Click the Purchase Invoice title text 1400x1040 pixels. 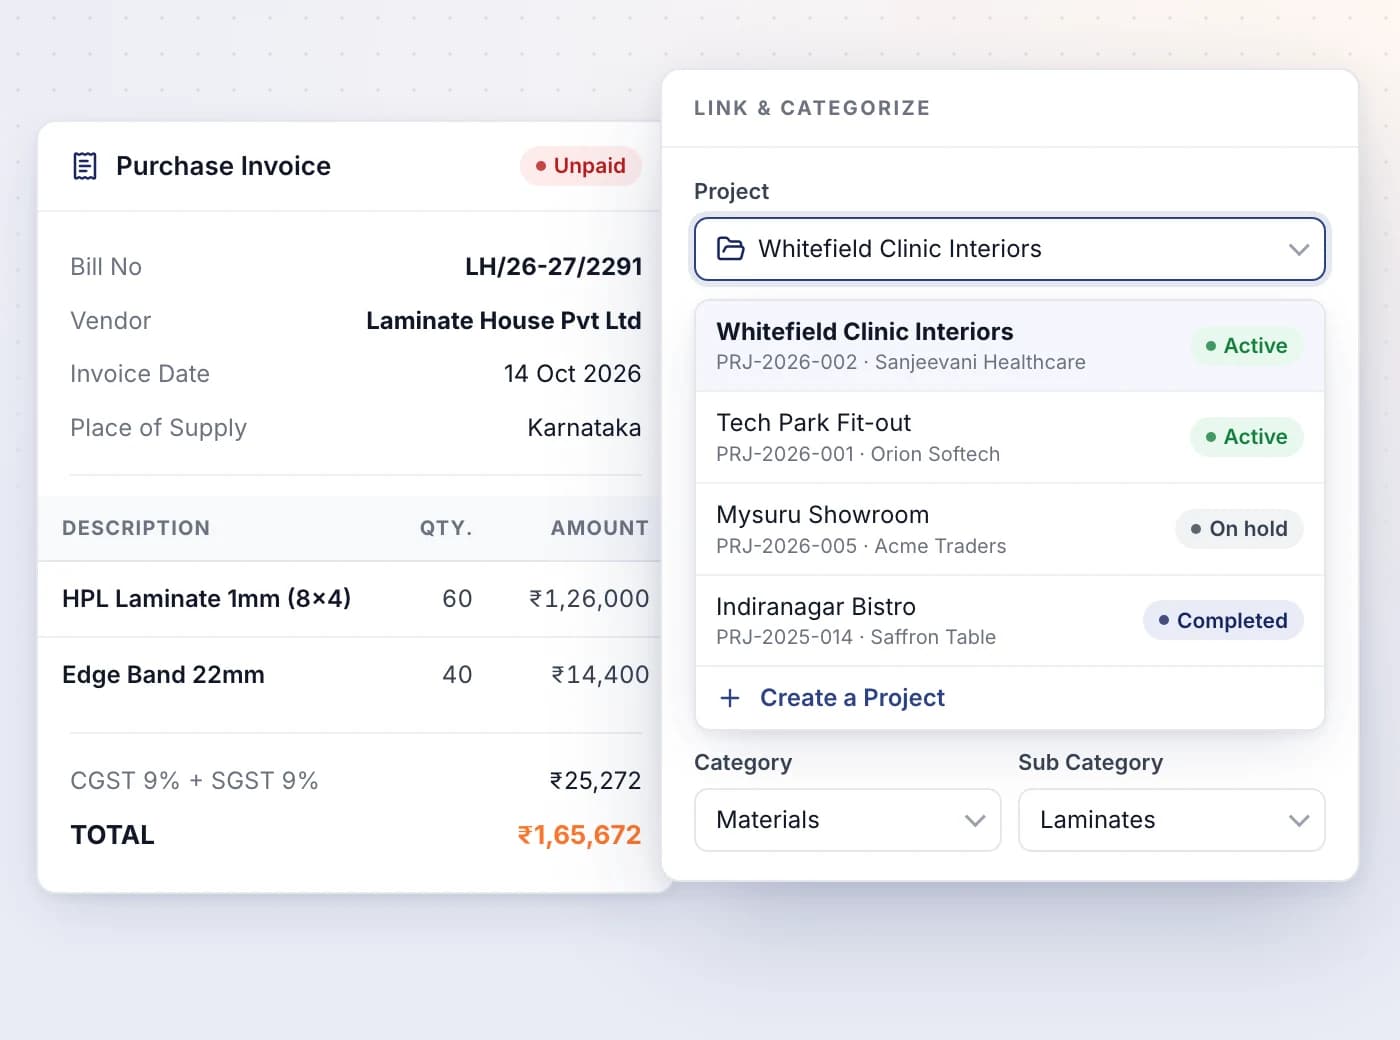coord(223,166)
